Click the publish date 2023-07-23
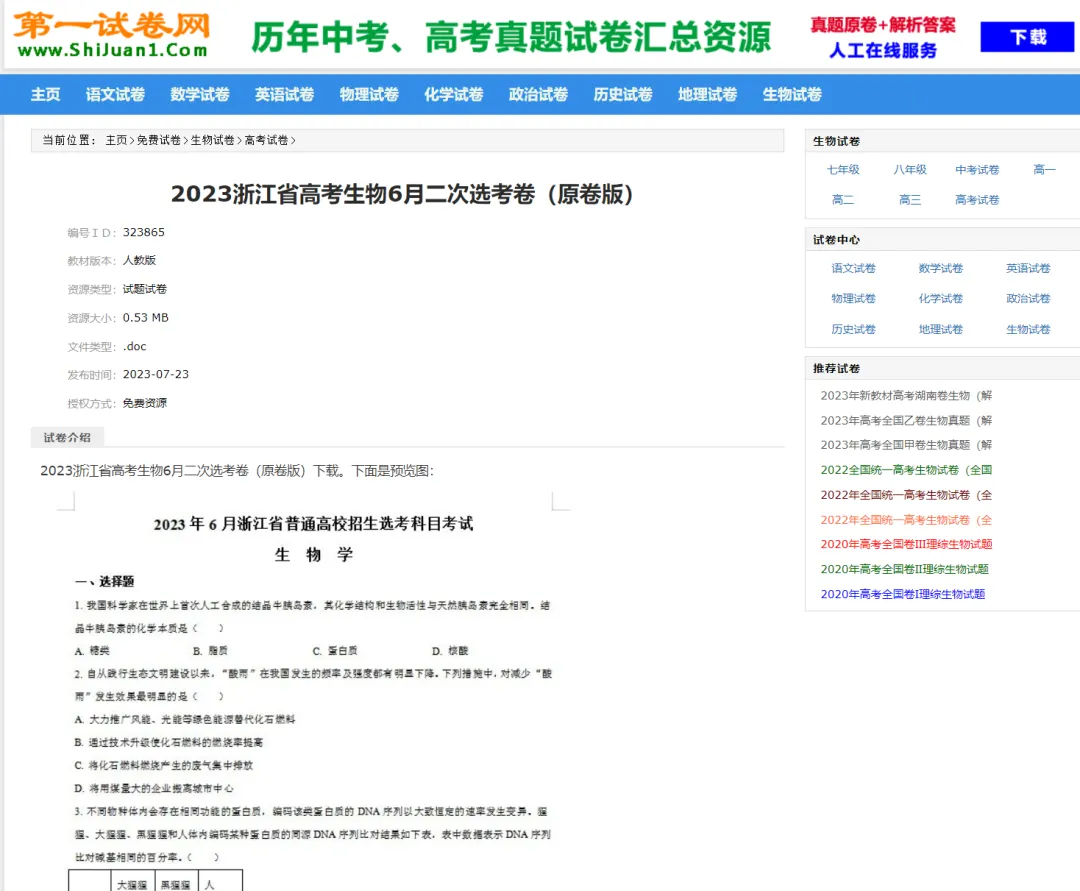The image size is (1080, 891). (156, 375)
